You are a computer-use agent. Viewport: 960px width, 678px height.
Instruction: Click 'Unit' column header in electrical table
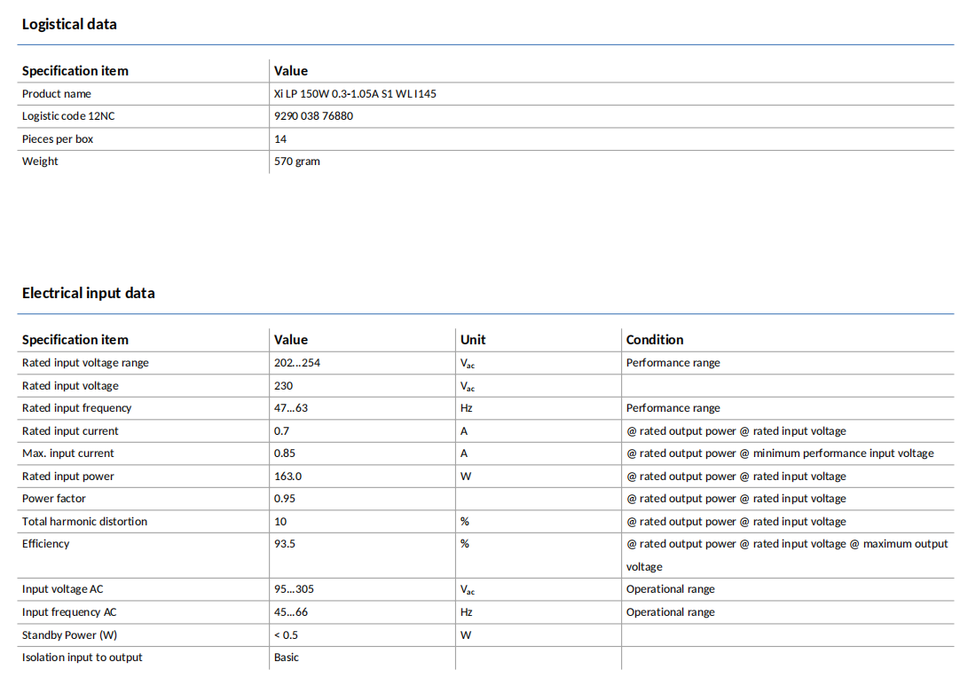(x=473, y=339)
